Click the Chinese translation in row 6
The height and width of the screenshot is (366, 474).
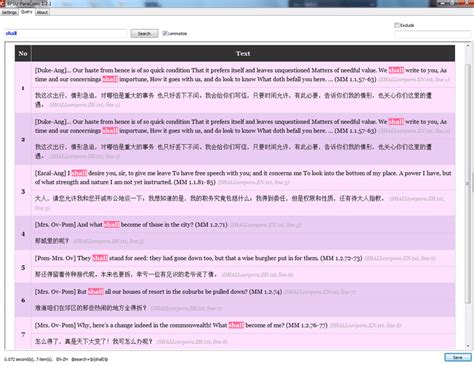(91, 308)
